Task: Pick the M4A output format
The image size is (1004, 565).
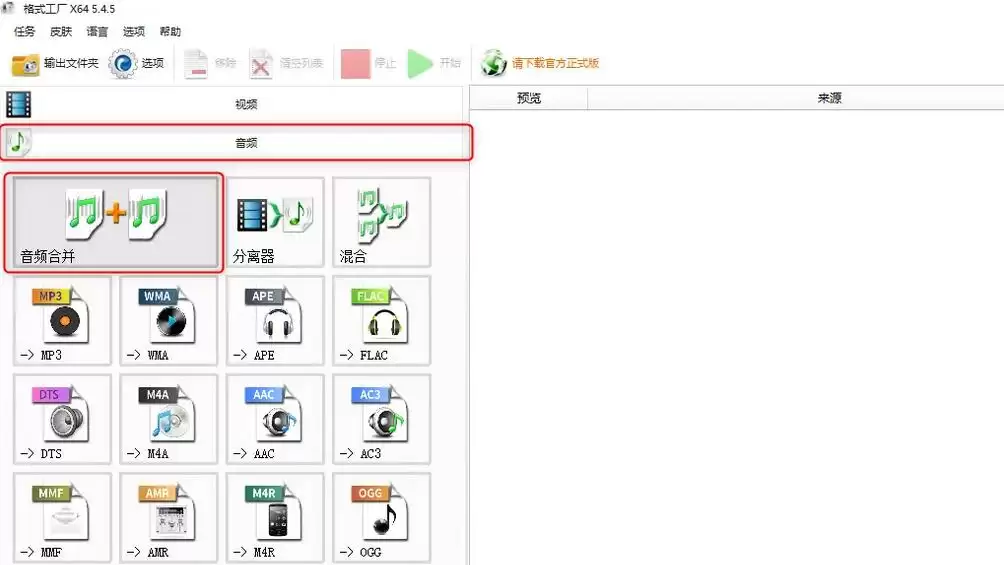Action: (x=168, y=420)
